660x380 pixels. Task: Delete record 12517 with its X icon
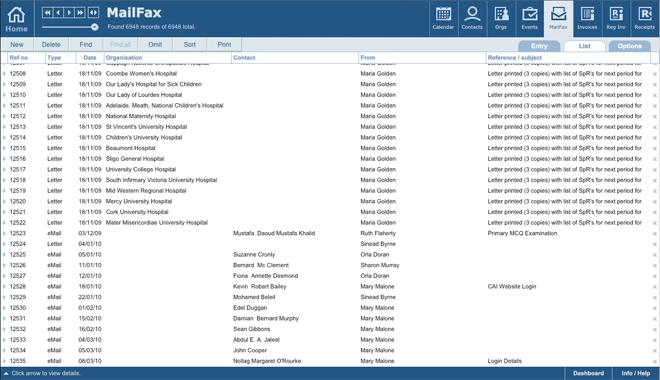(x=655, y=170)
